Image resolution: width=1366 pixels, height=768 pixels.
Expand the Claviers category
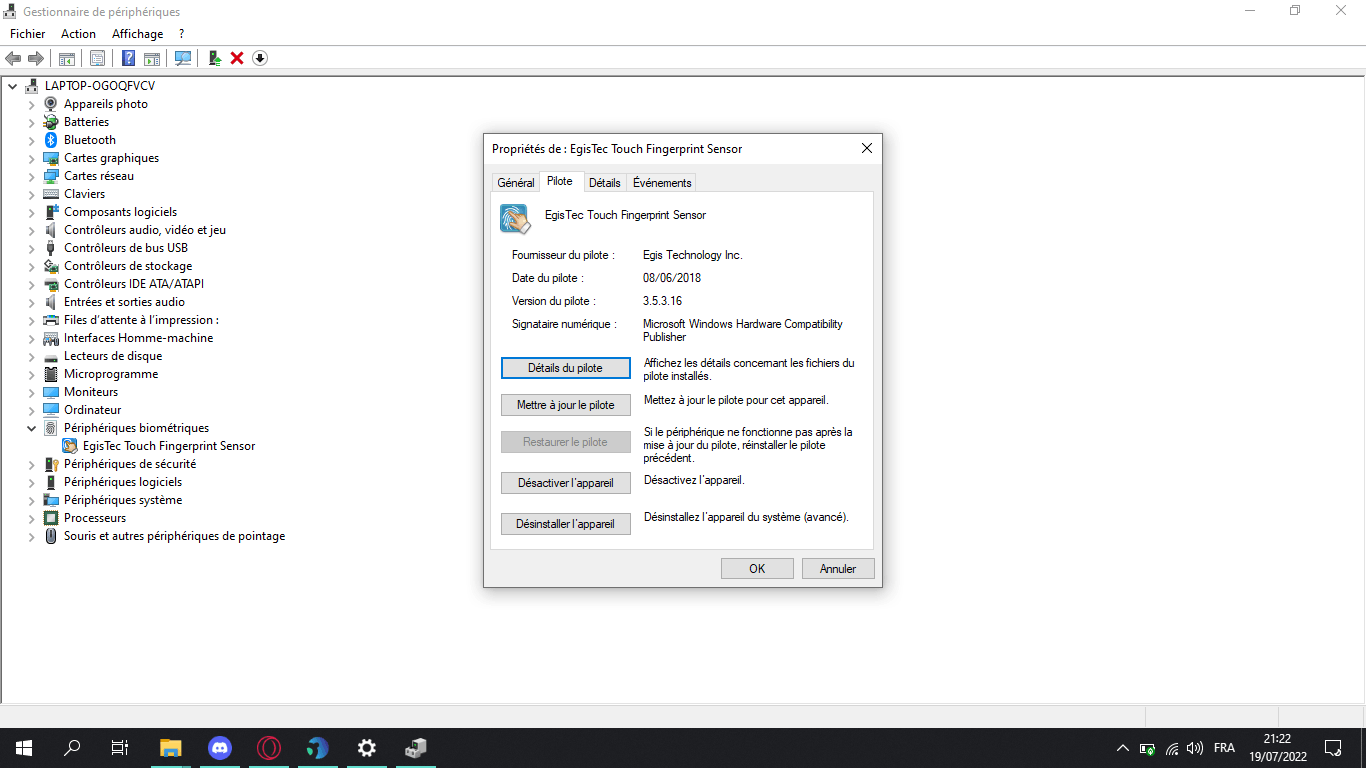point(31,194)
